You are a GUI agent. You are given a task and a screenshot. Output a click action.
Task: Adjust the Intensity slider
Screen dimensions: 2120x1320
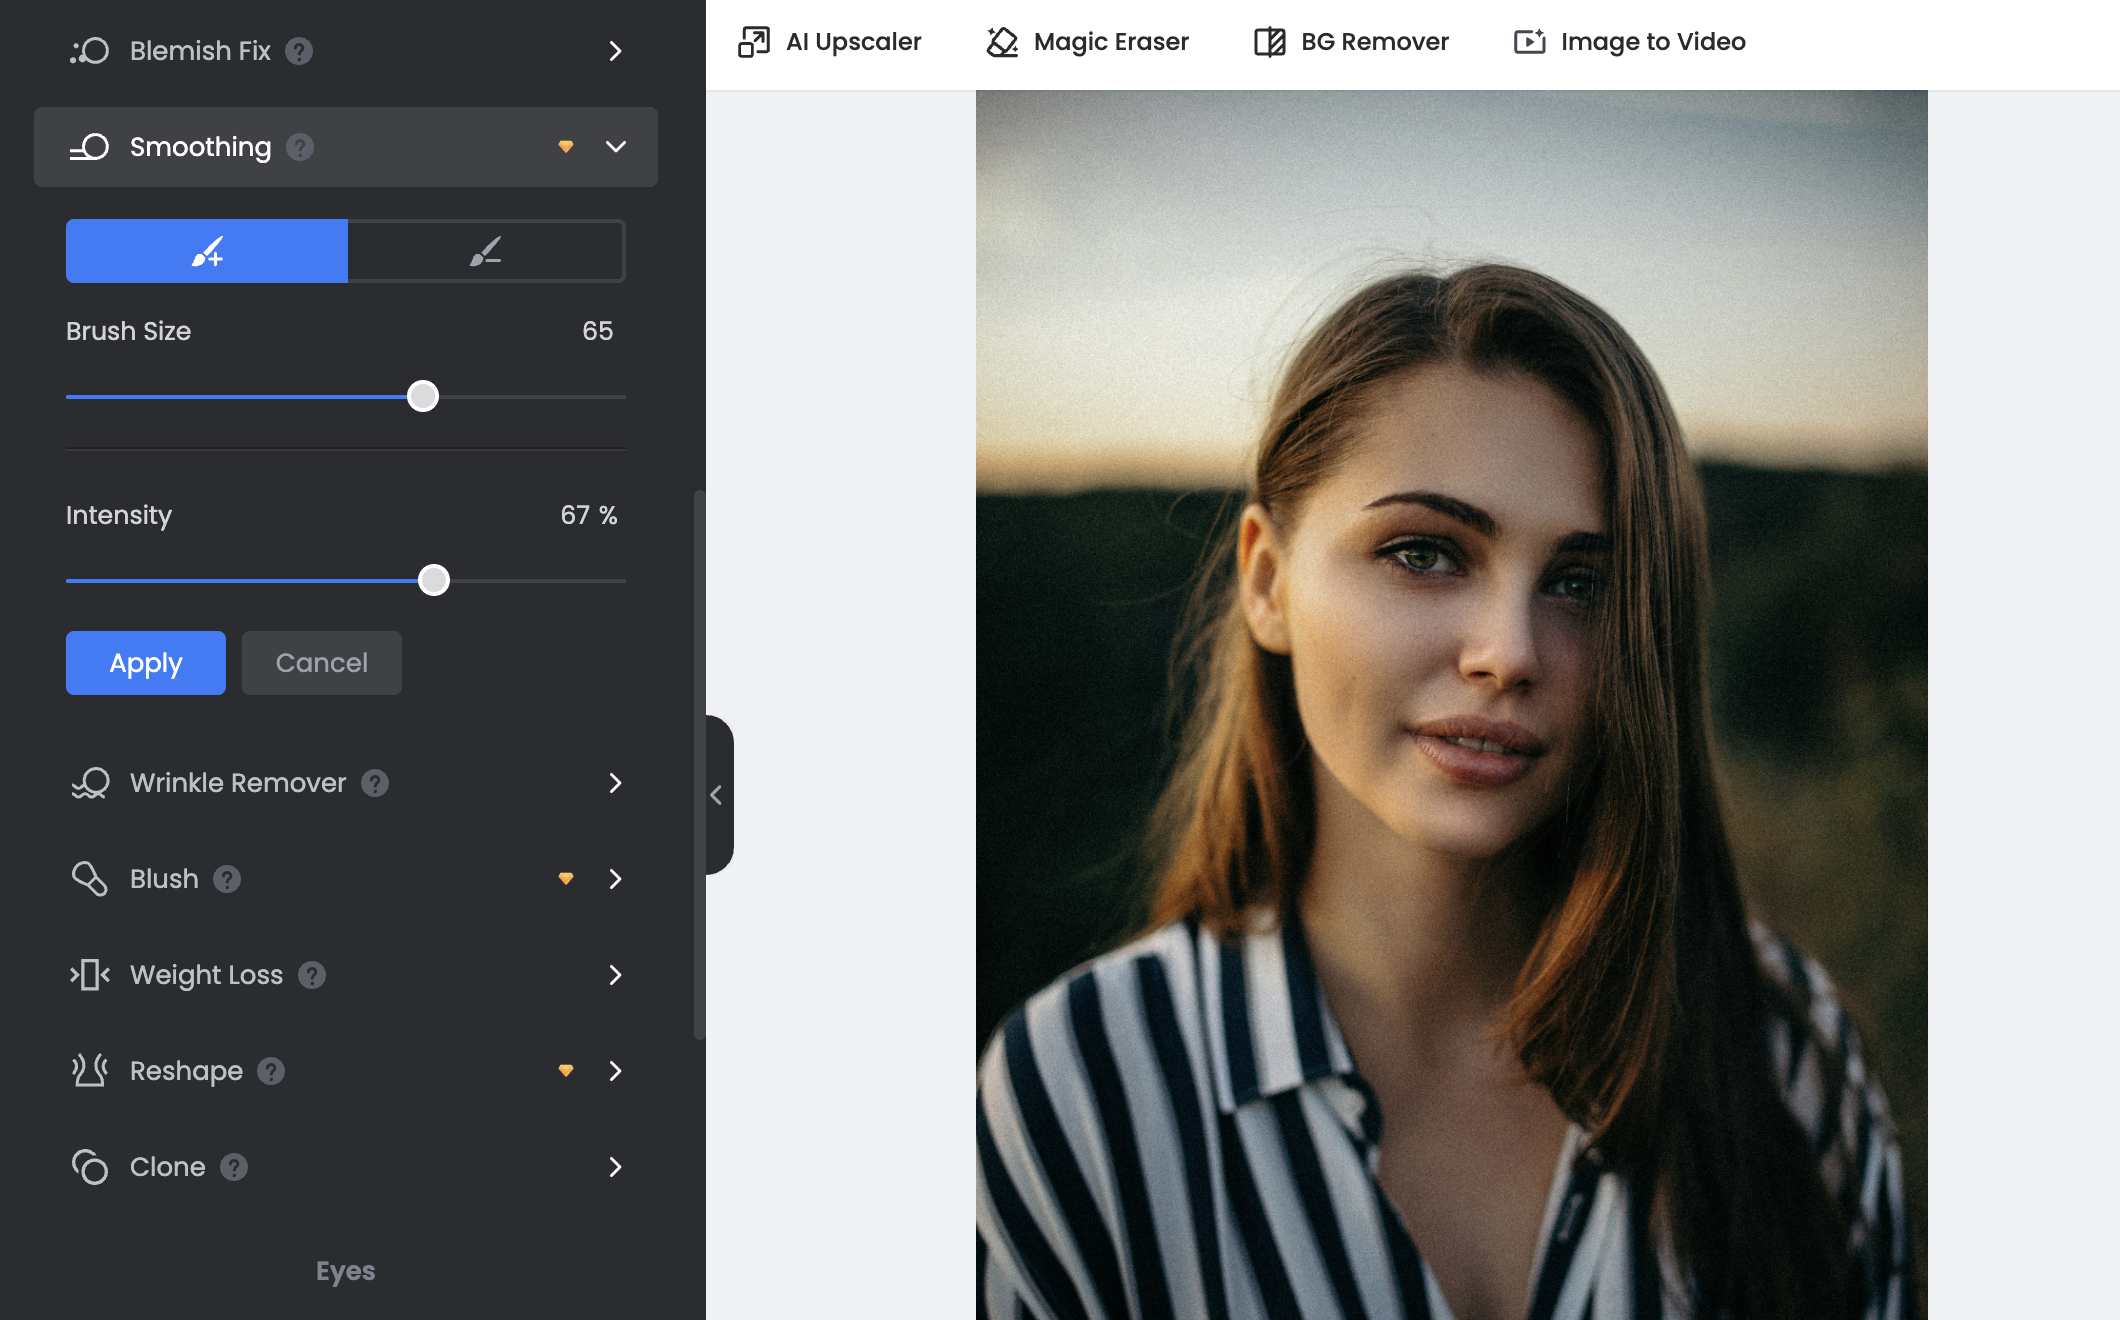point(434,580)
